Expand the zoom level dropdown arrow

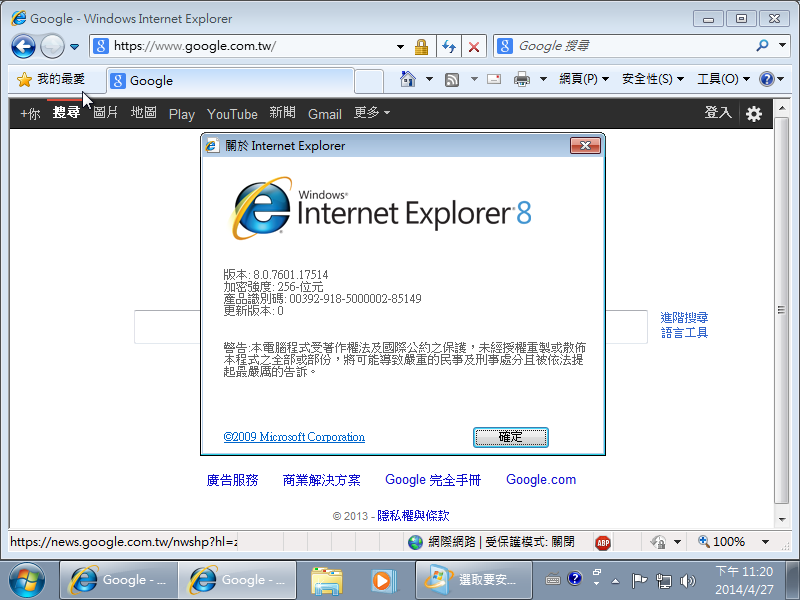(765, 542)
